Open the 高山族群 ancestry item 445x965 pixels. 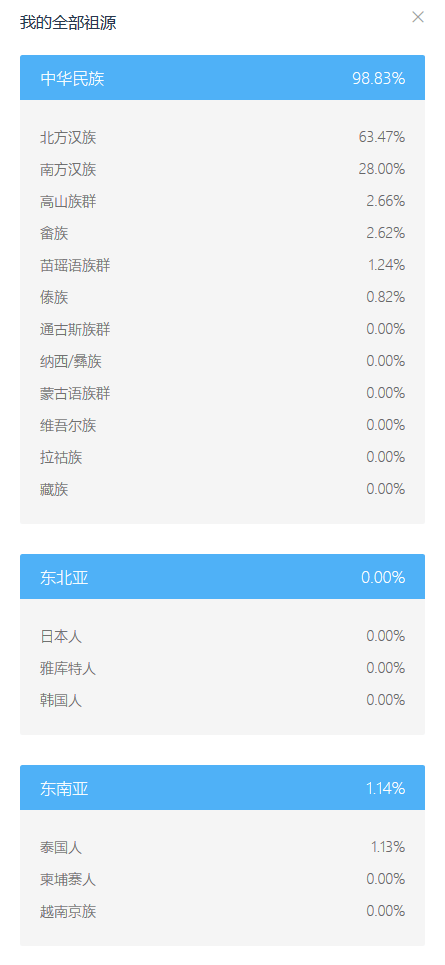pos(222,201)
